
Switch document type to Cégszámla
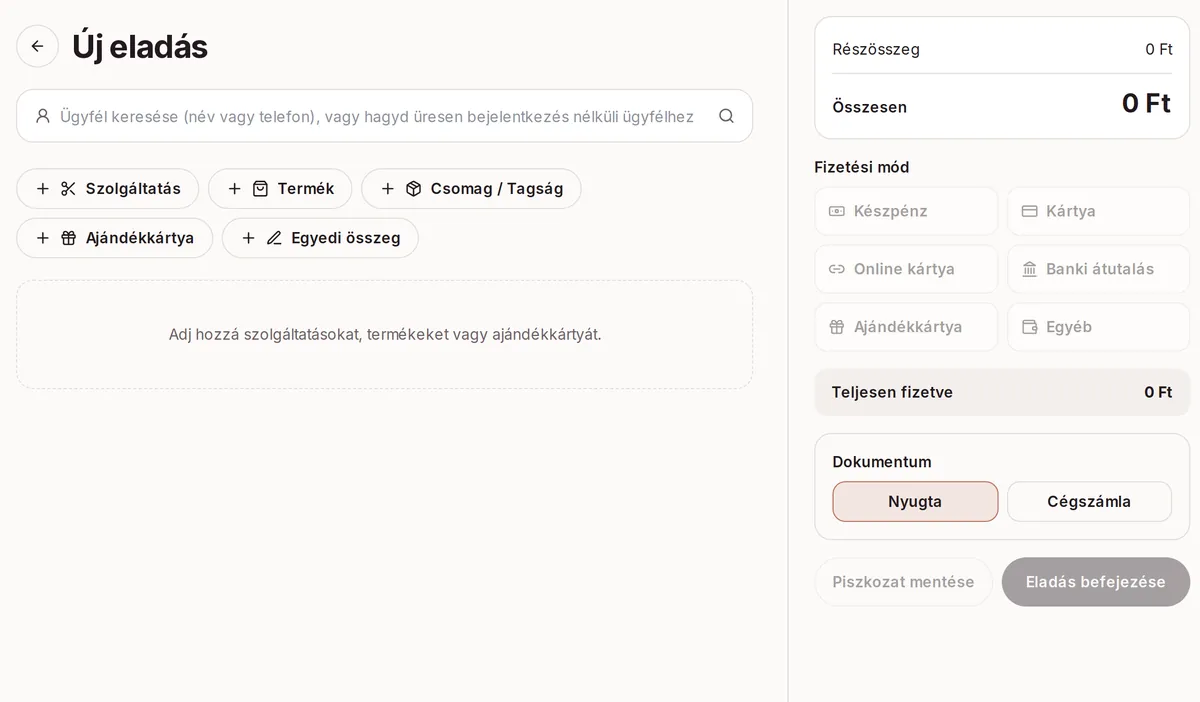pos(1089,501)
